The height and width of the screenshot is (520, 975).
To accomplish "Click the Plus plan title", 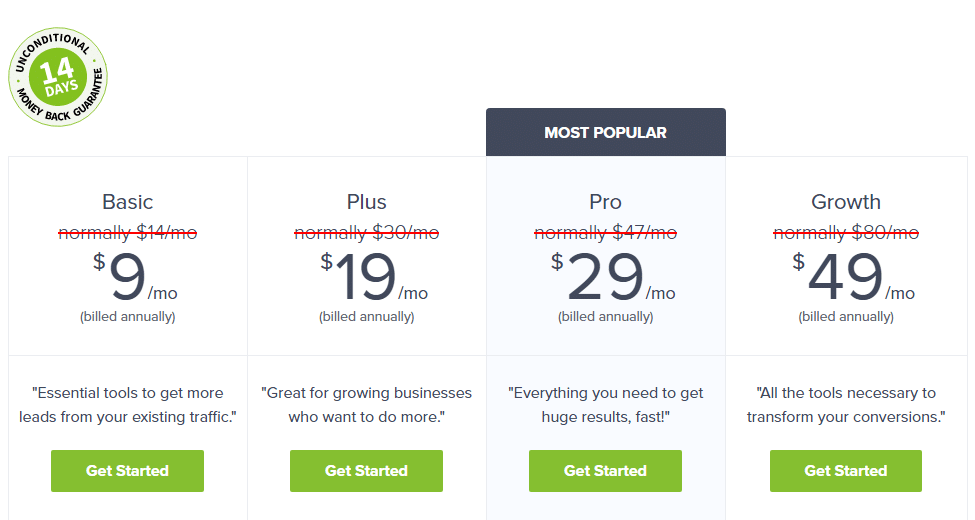I will (367, 202).
